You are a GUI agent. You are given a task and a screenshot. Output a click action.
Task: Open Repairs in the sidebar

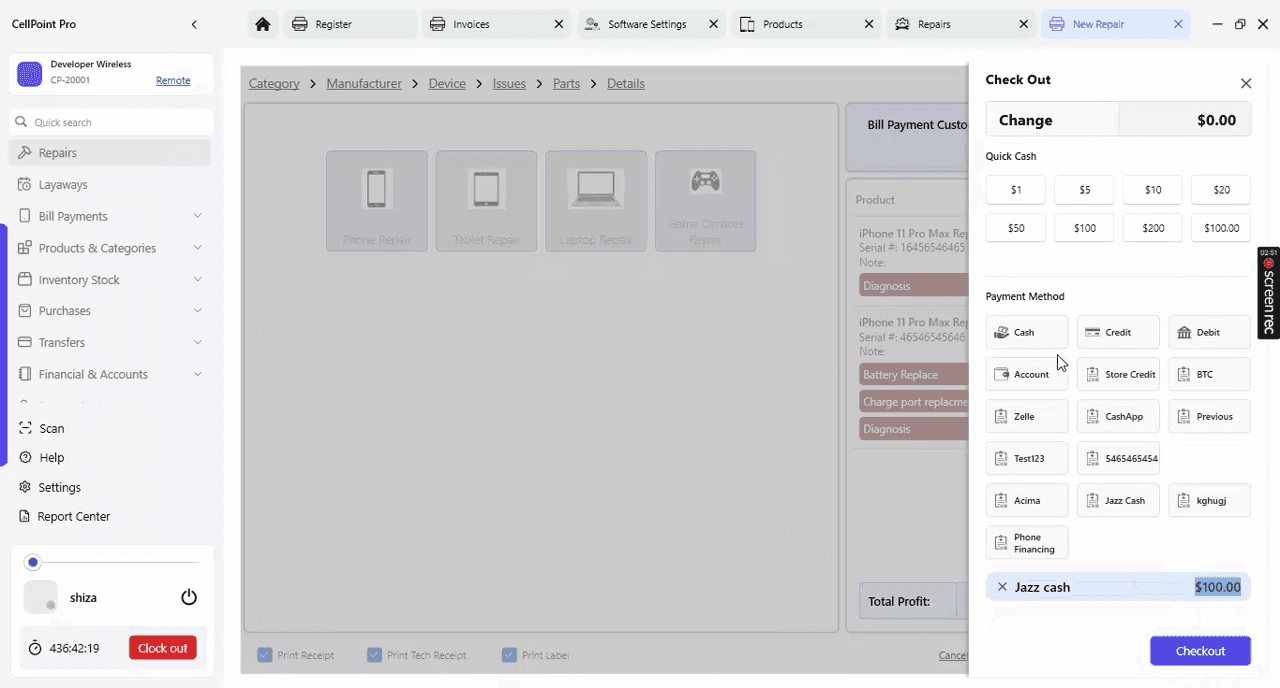pos(110,153)
